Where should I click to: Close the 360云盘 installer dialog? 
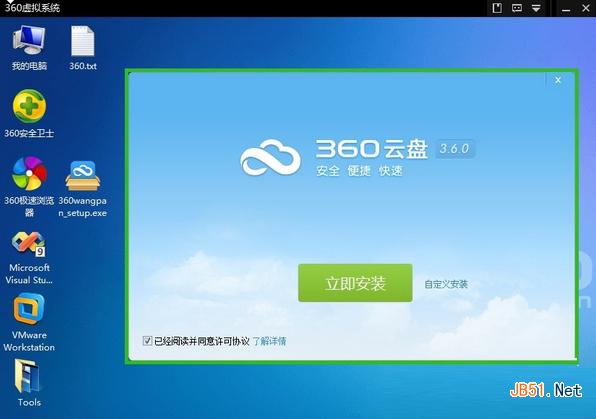pyautogui.click(x=558, y=80)
